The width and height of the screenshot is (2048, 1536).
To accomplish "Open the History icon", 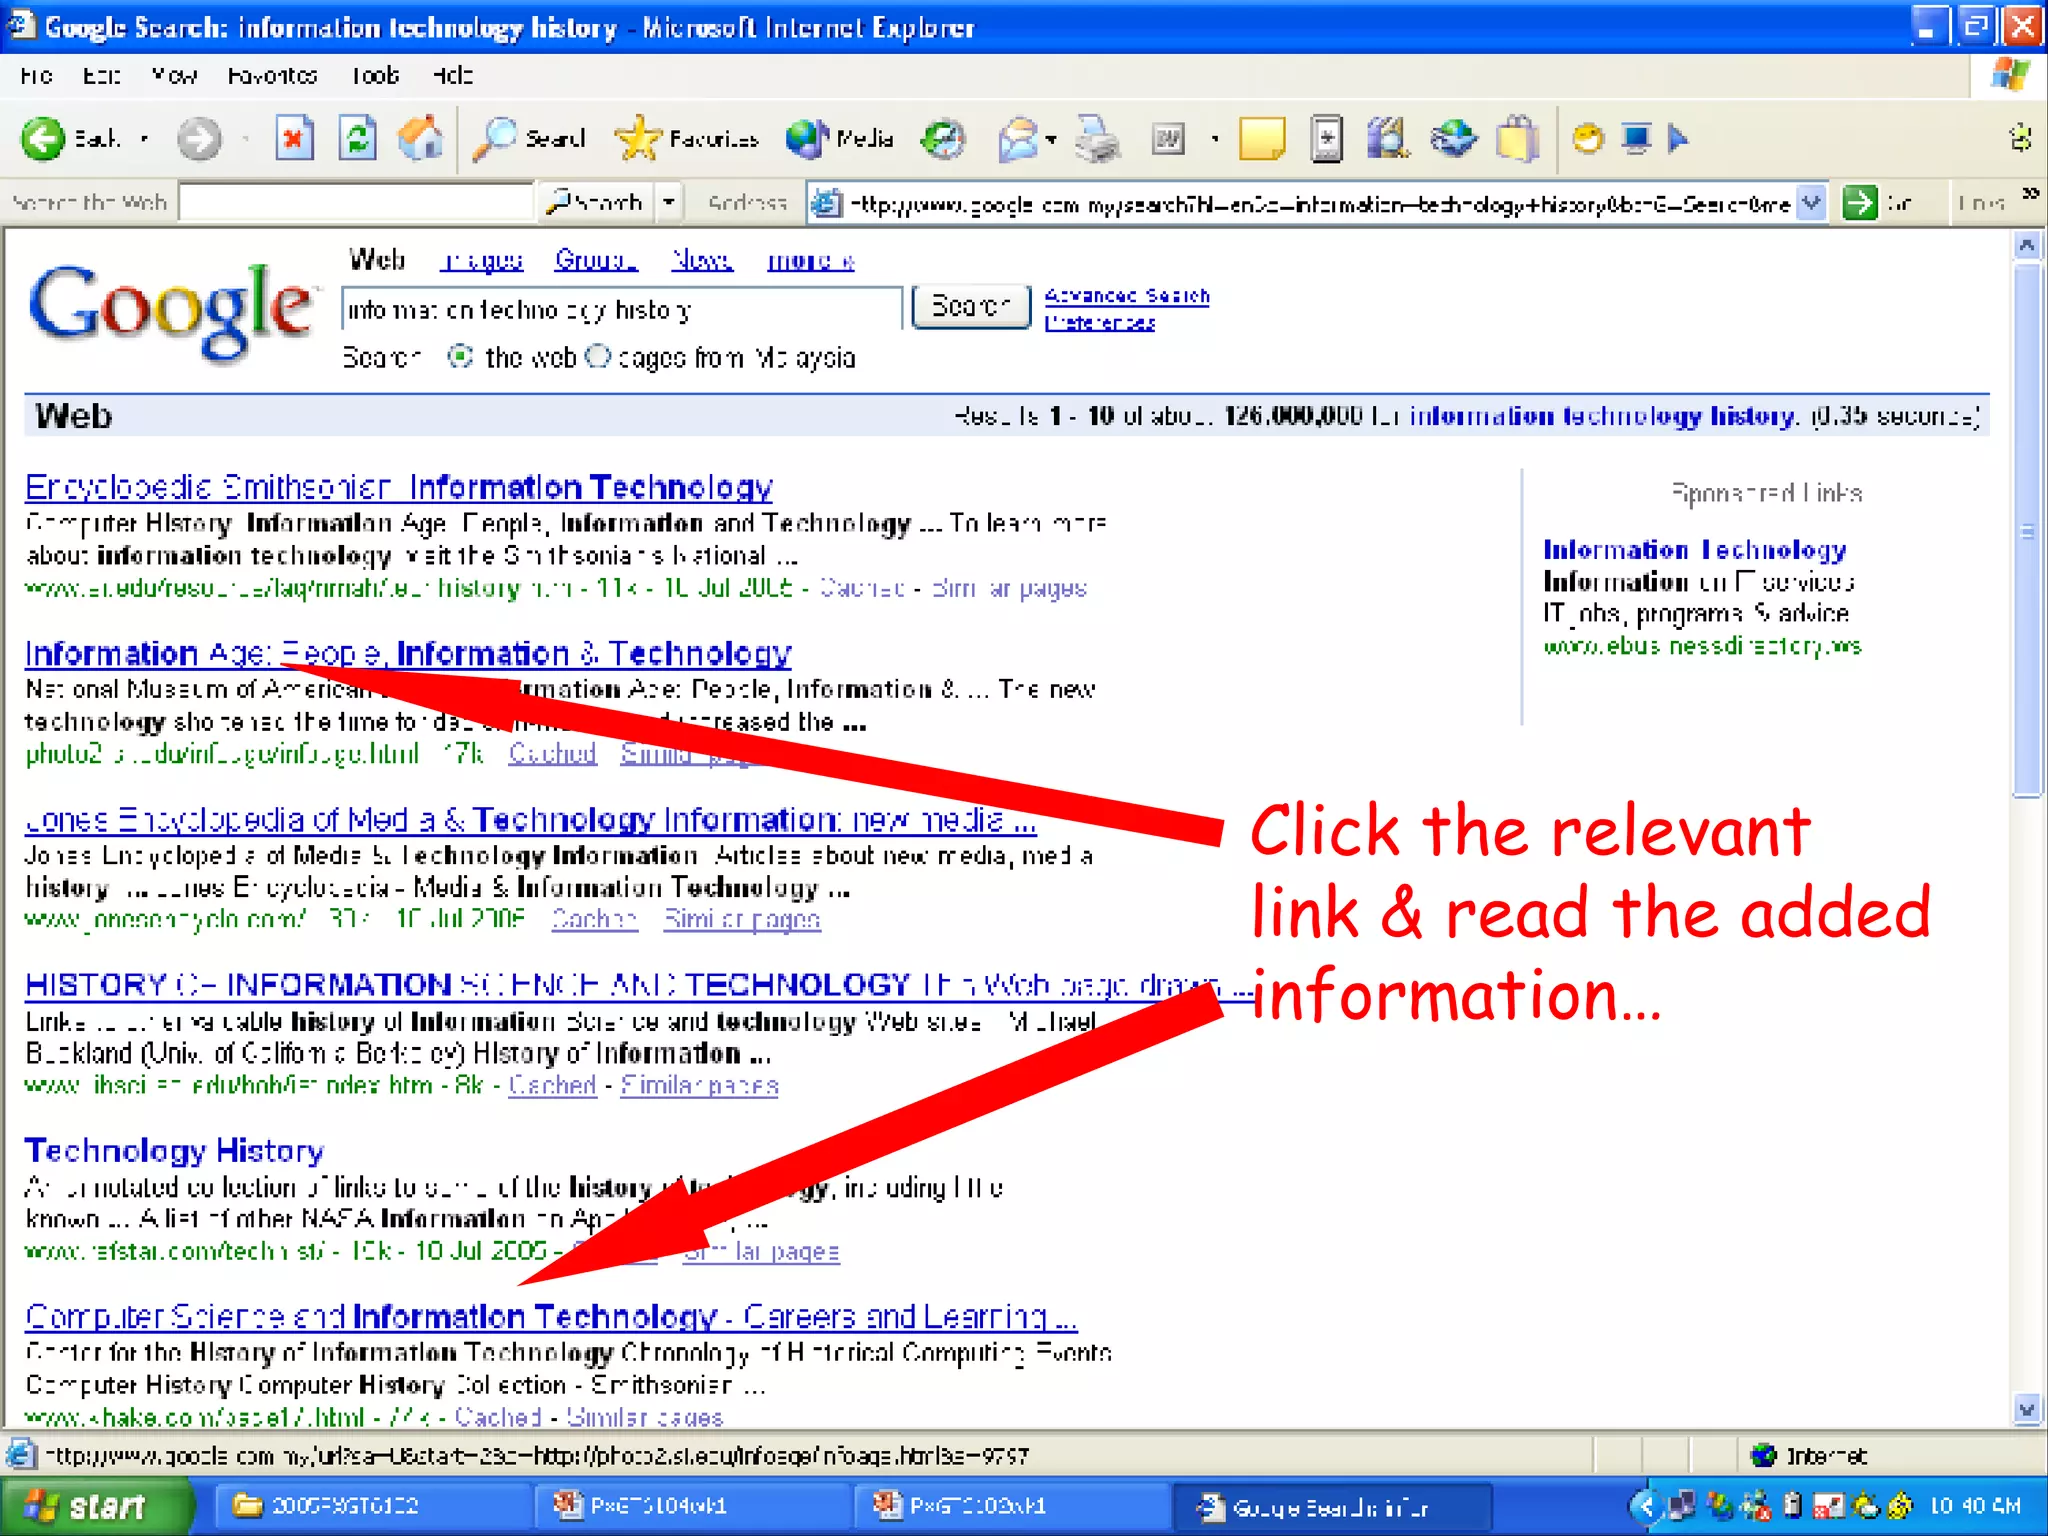I will point(942,139).
